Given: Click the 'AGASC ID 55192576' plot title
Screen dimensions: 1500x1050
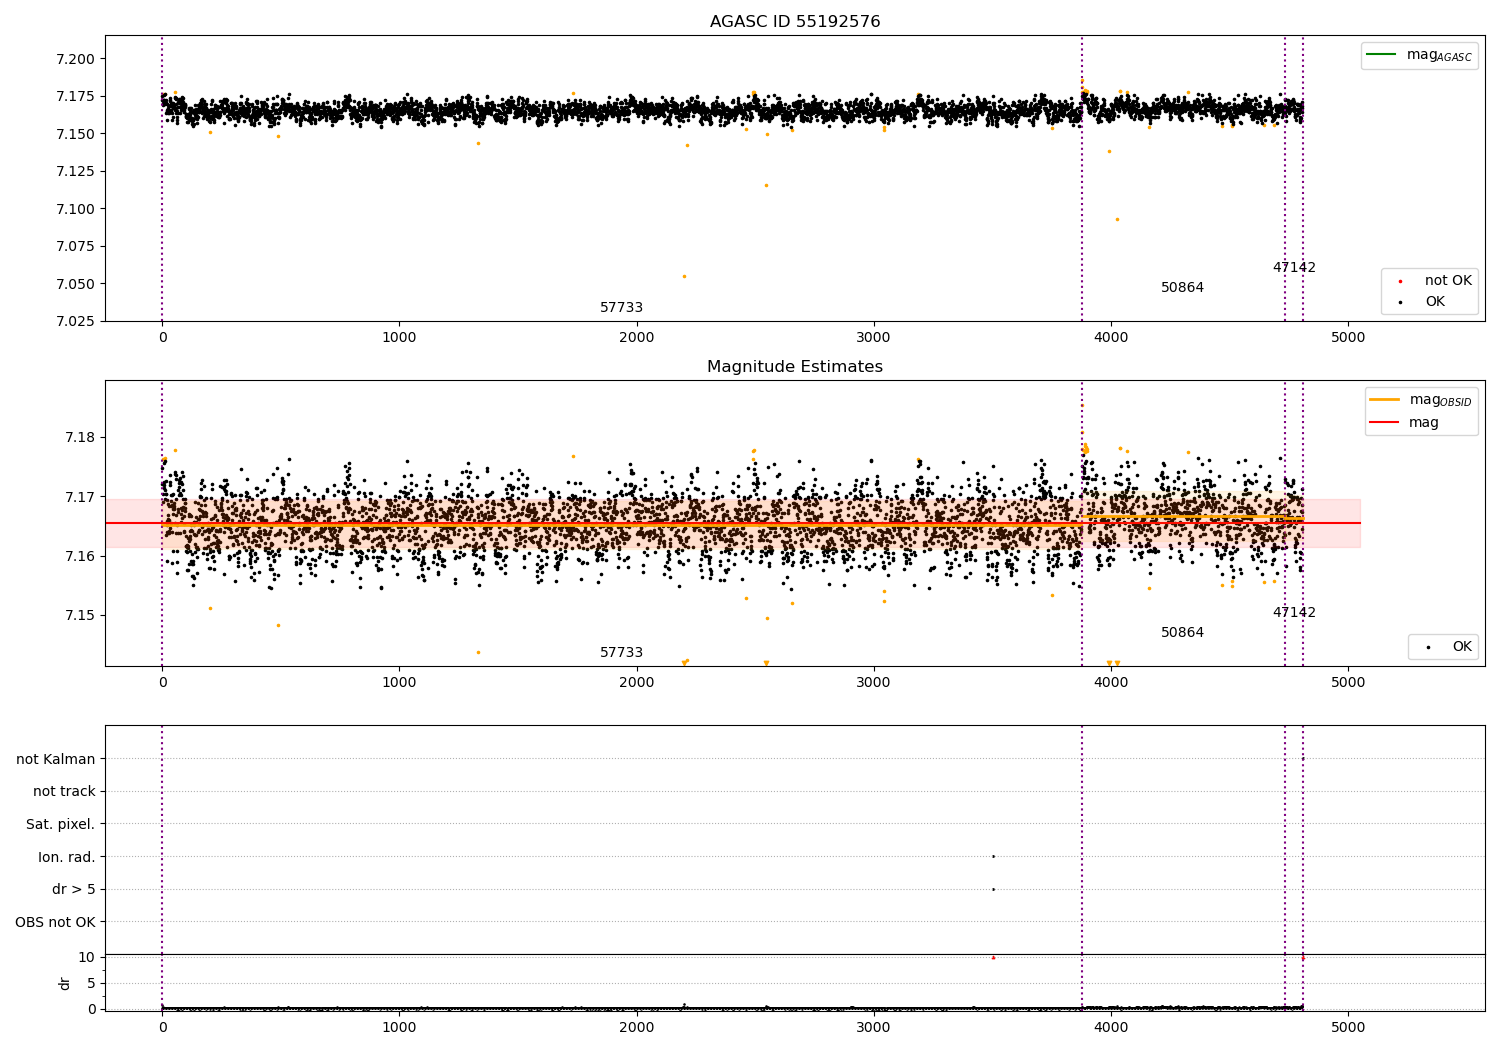Looking at the screenshot, I should click(795, 22).
